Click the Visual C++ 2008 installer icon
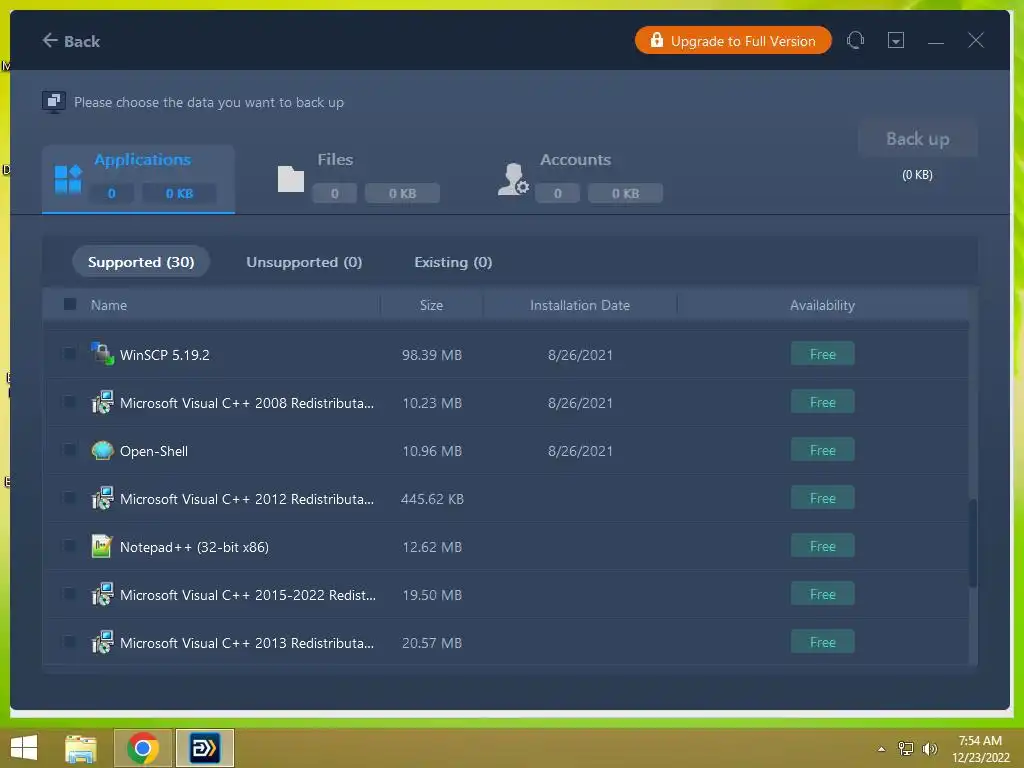 (x=103, y=402)
